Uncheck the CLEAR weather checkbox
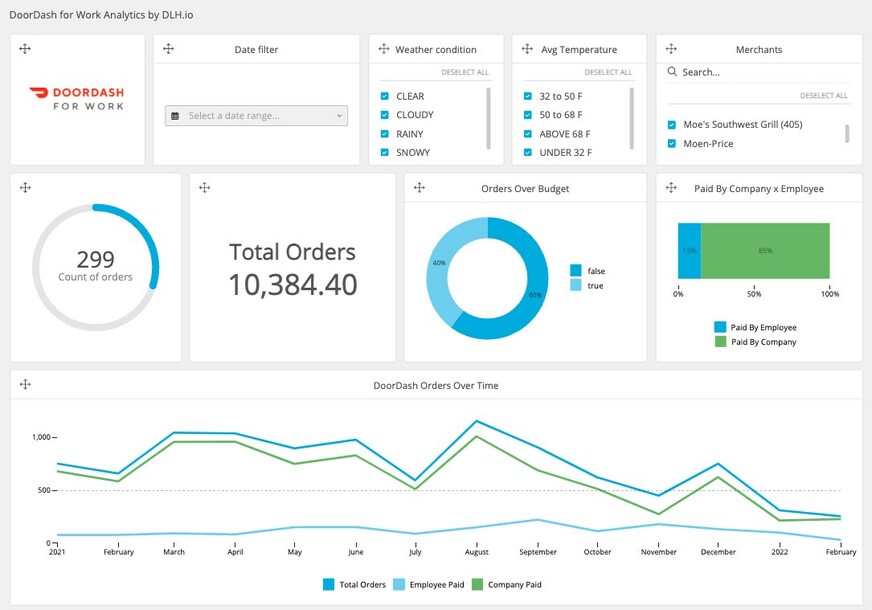This screenshot has height=610, width=872. pos(384,96)
